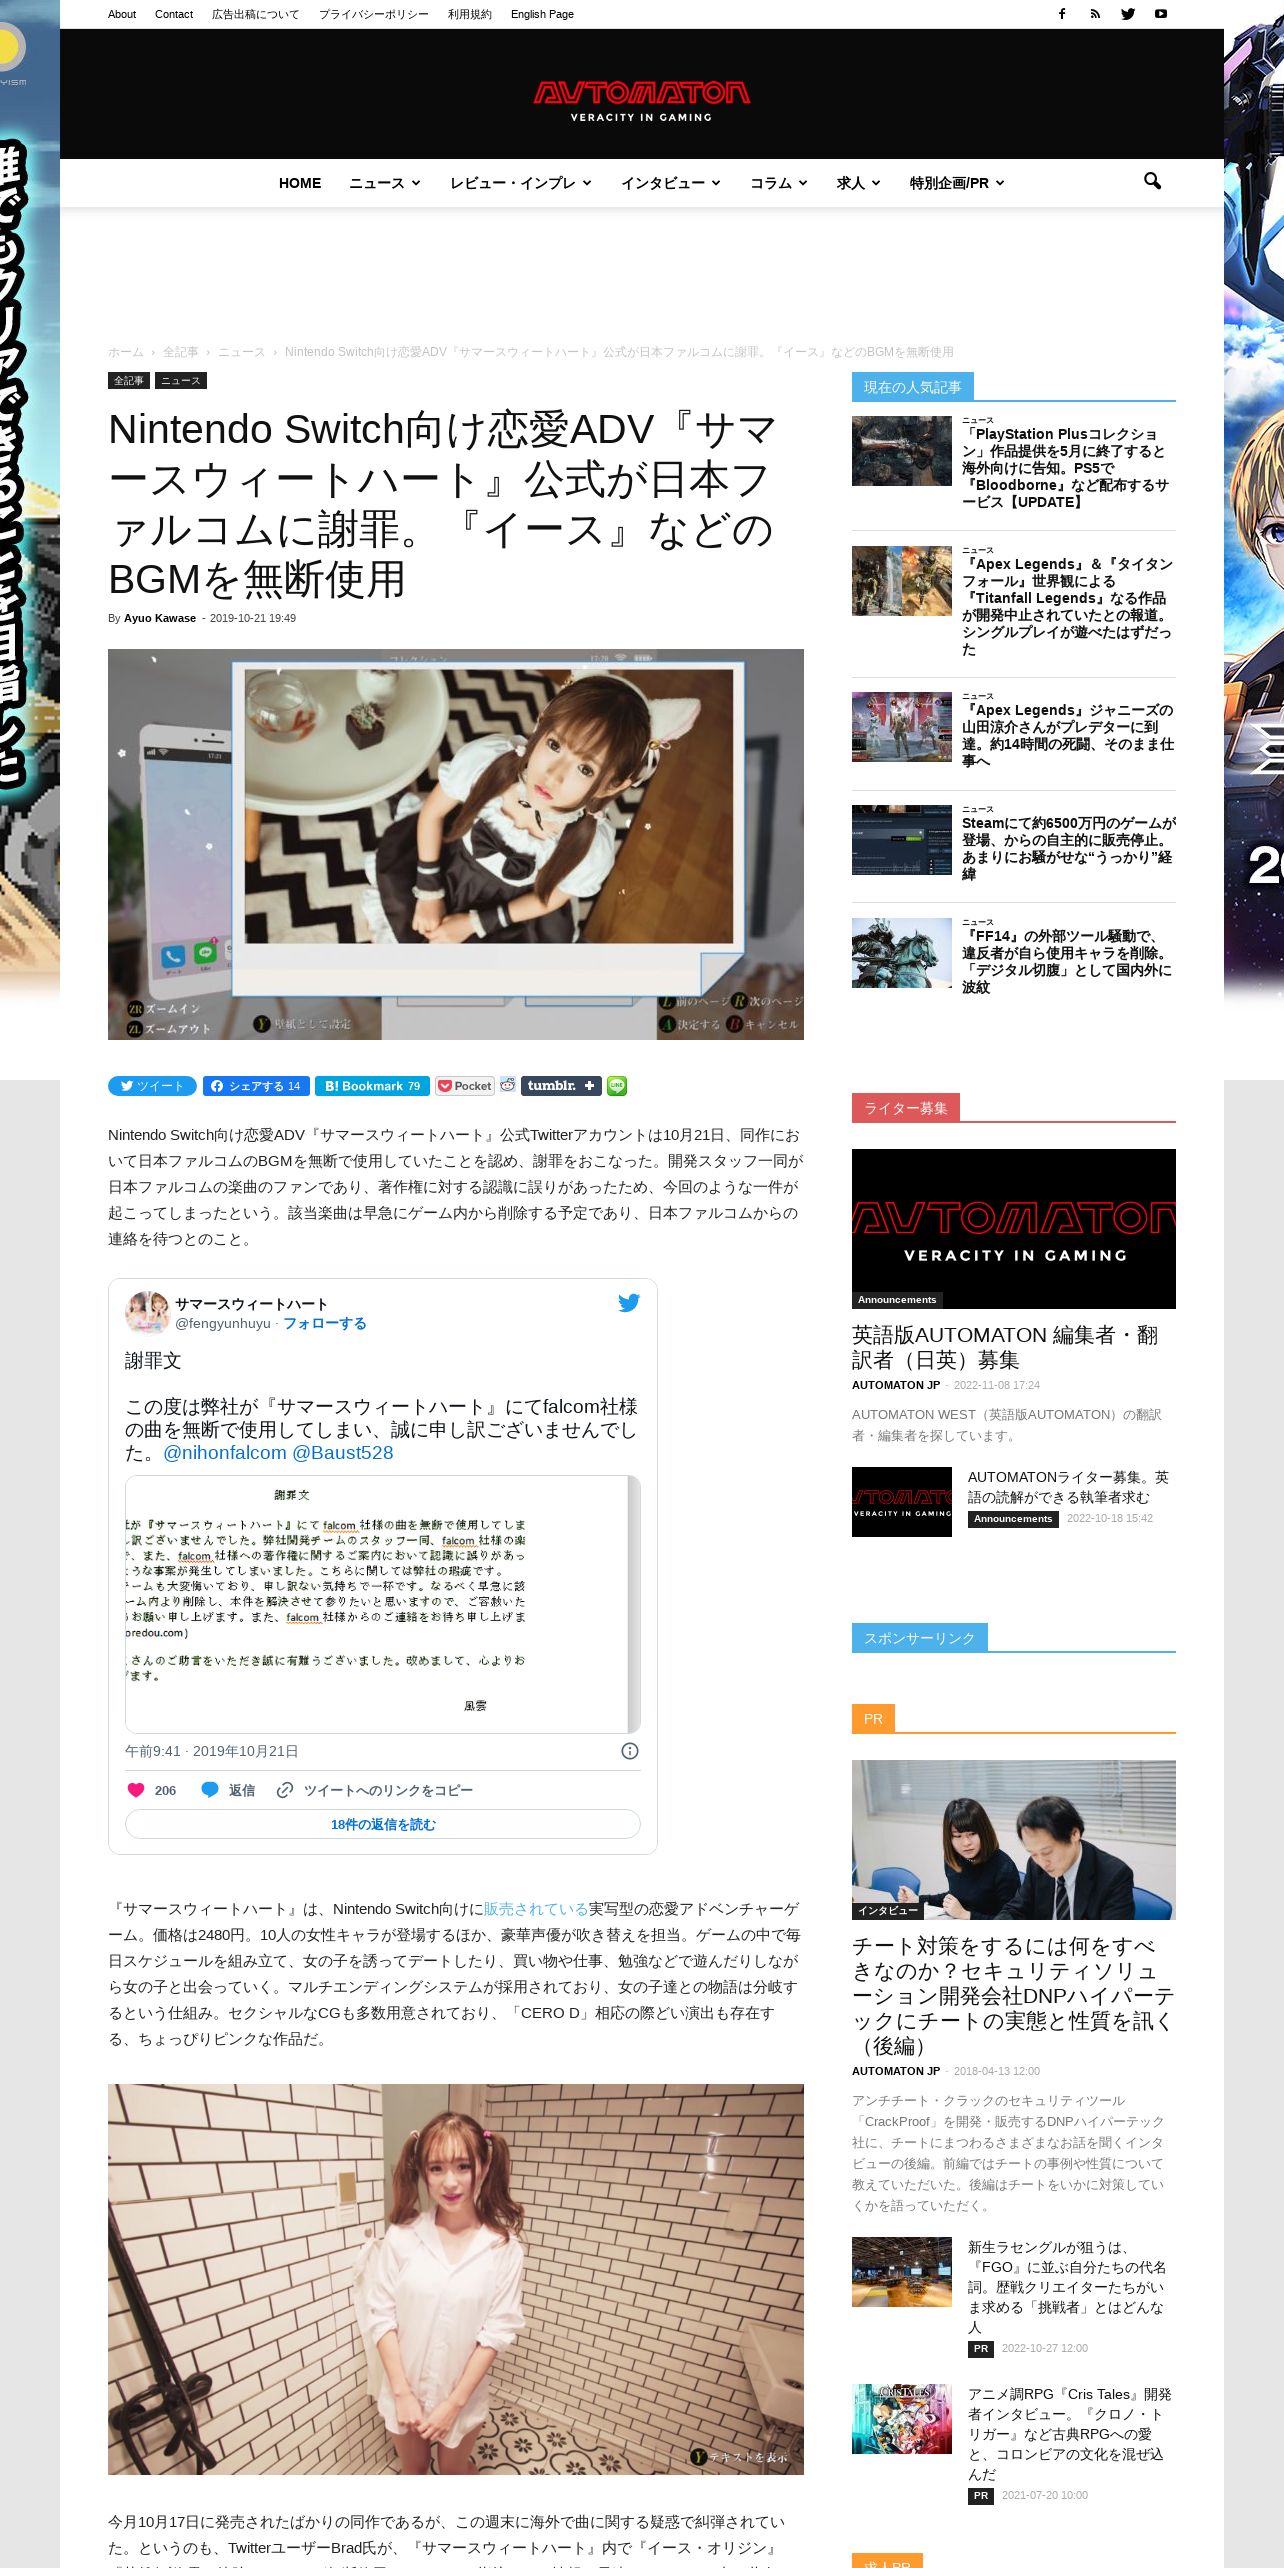Open the apology letter image in tweet
This screenshot has height=2568, width=1284.
tap(383, 1604)
